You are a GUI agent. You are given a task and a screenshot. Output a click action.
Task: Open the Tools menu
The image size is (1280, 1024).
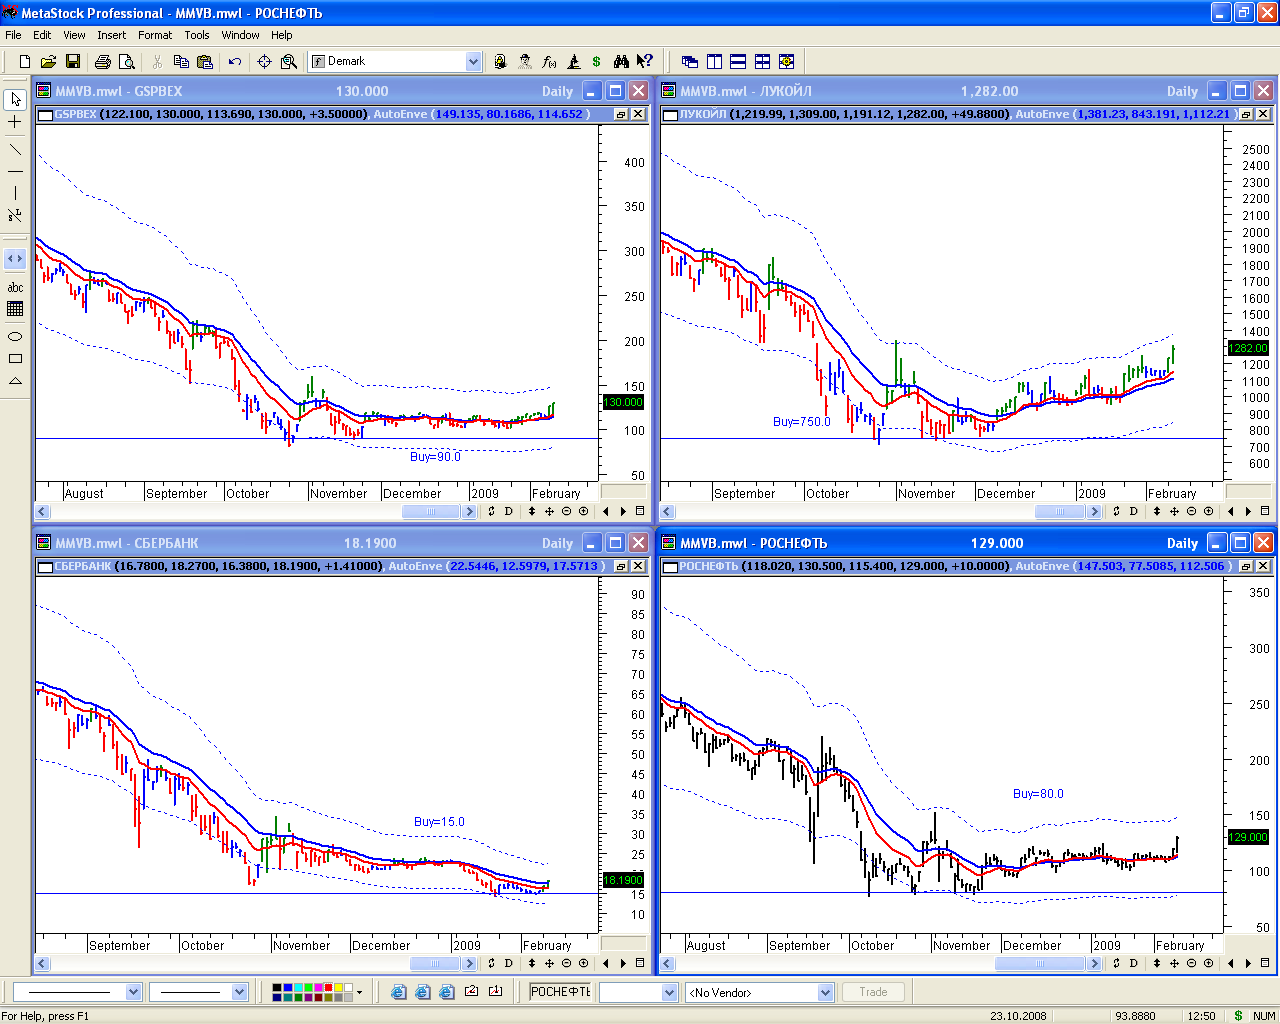(x=196, y=35)
